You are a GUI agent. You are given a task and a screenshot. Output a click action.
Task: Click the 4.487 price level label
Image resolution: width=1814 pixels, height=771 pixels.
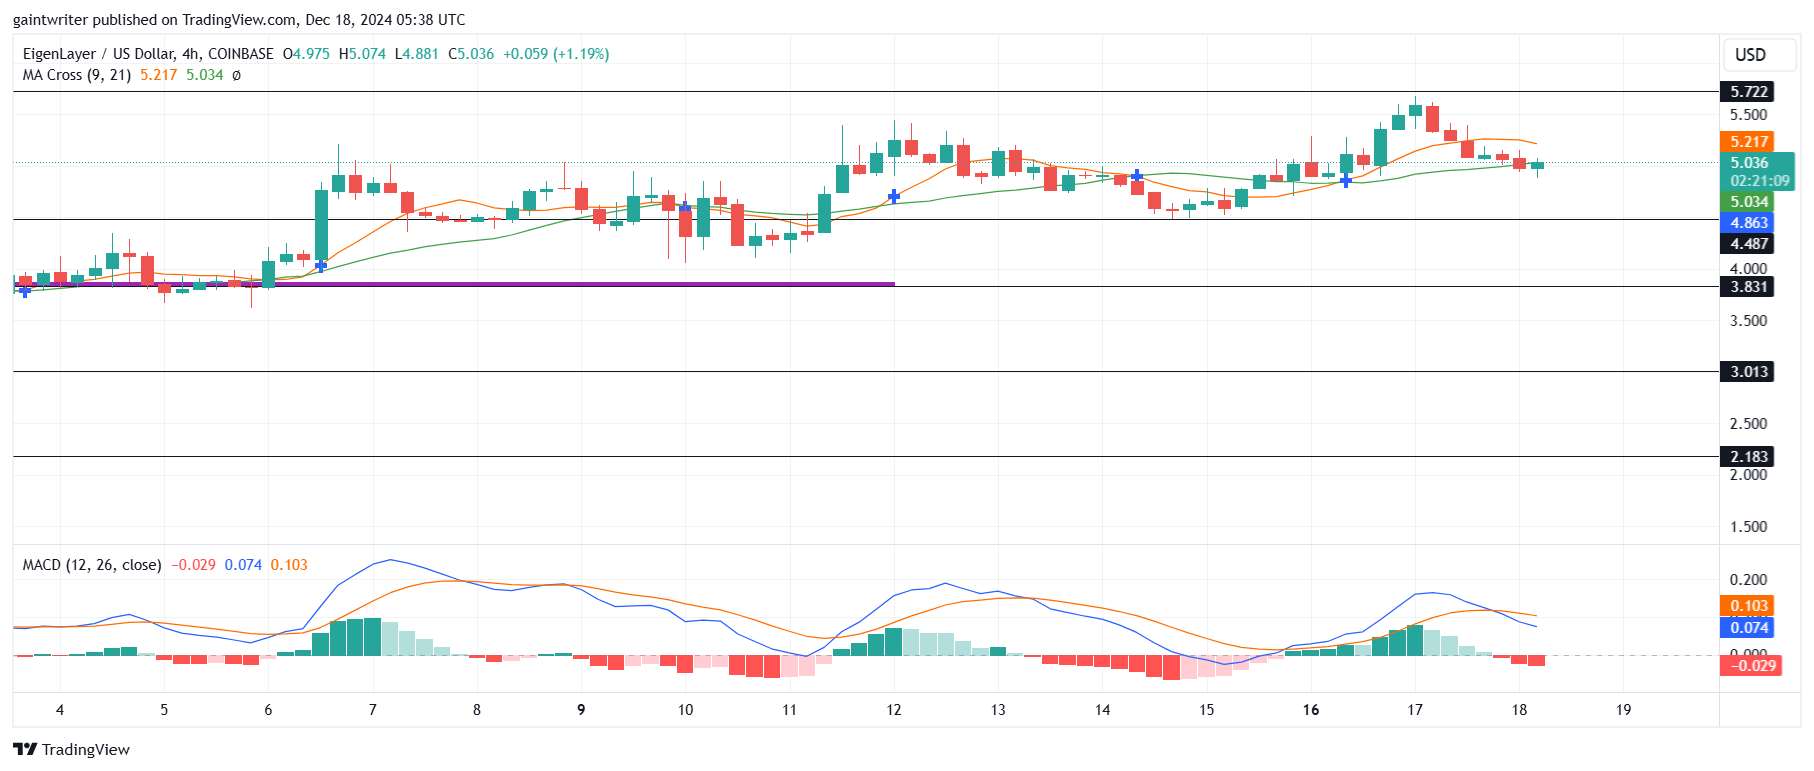[1747, 244]
